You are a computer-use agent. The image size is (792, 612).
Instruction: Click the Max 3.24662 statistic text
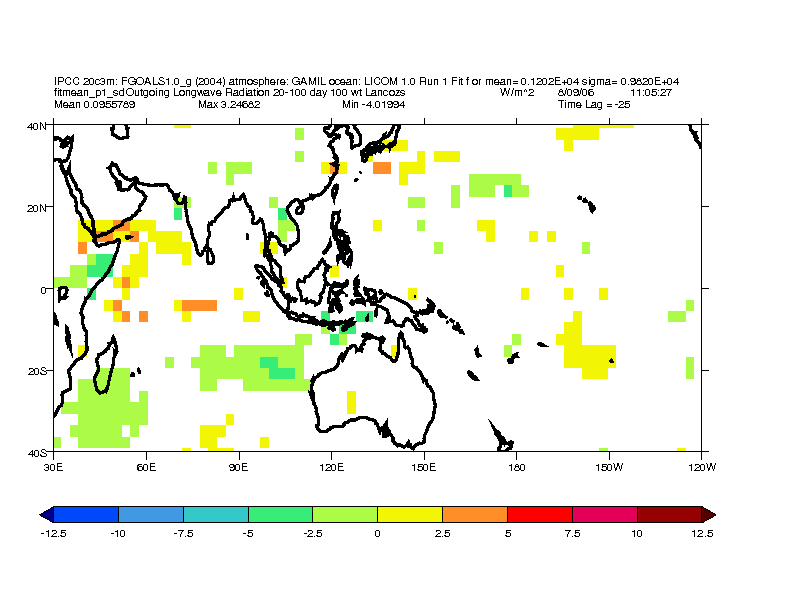(229, 104)
